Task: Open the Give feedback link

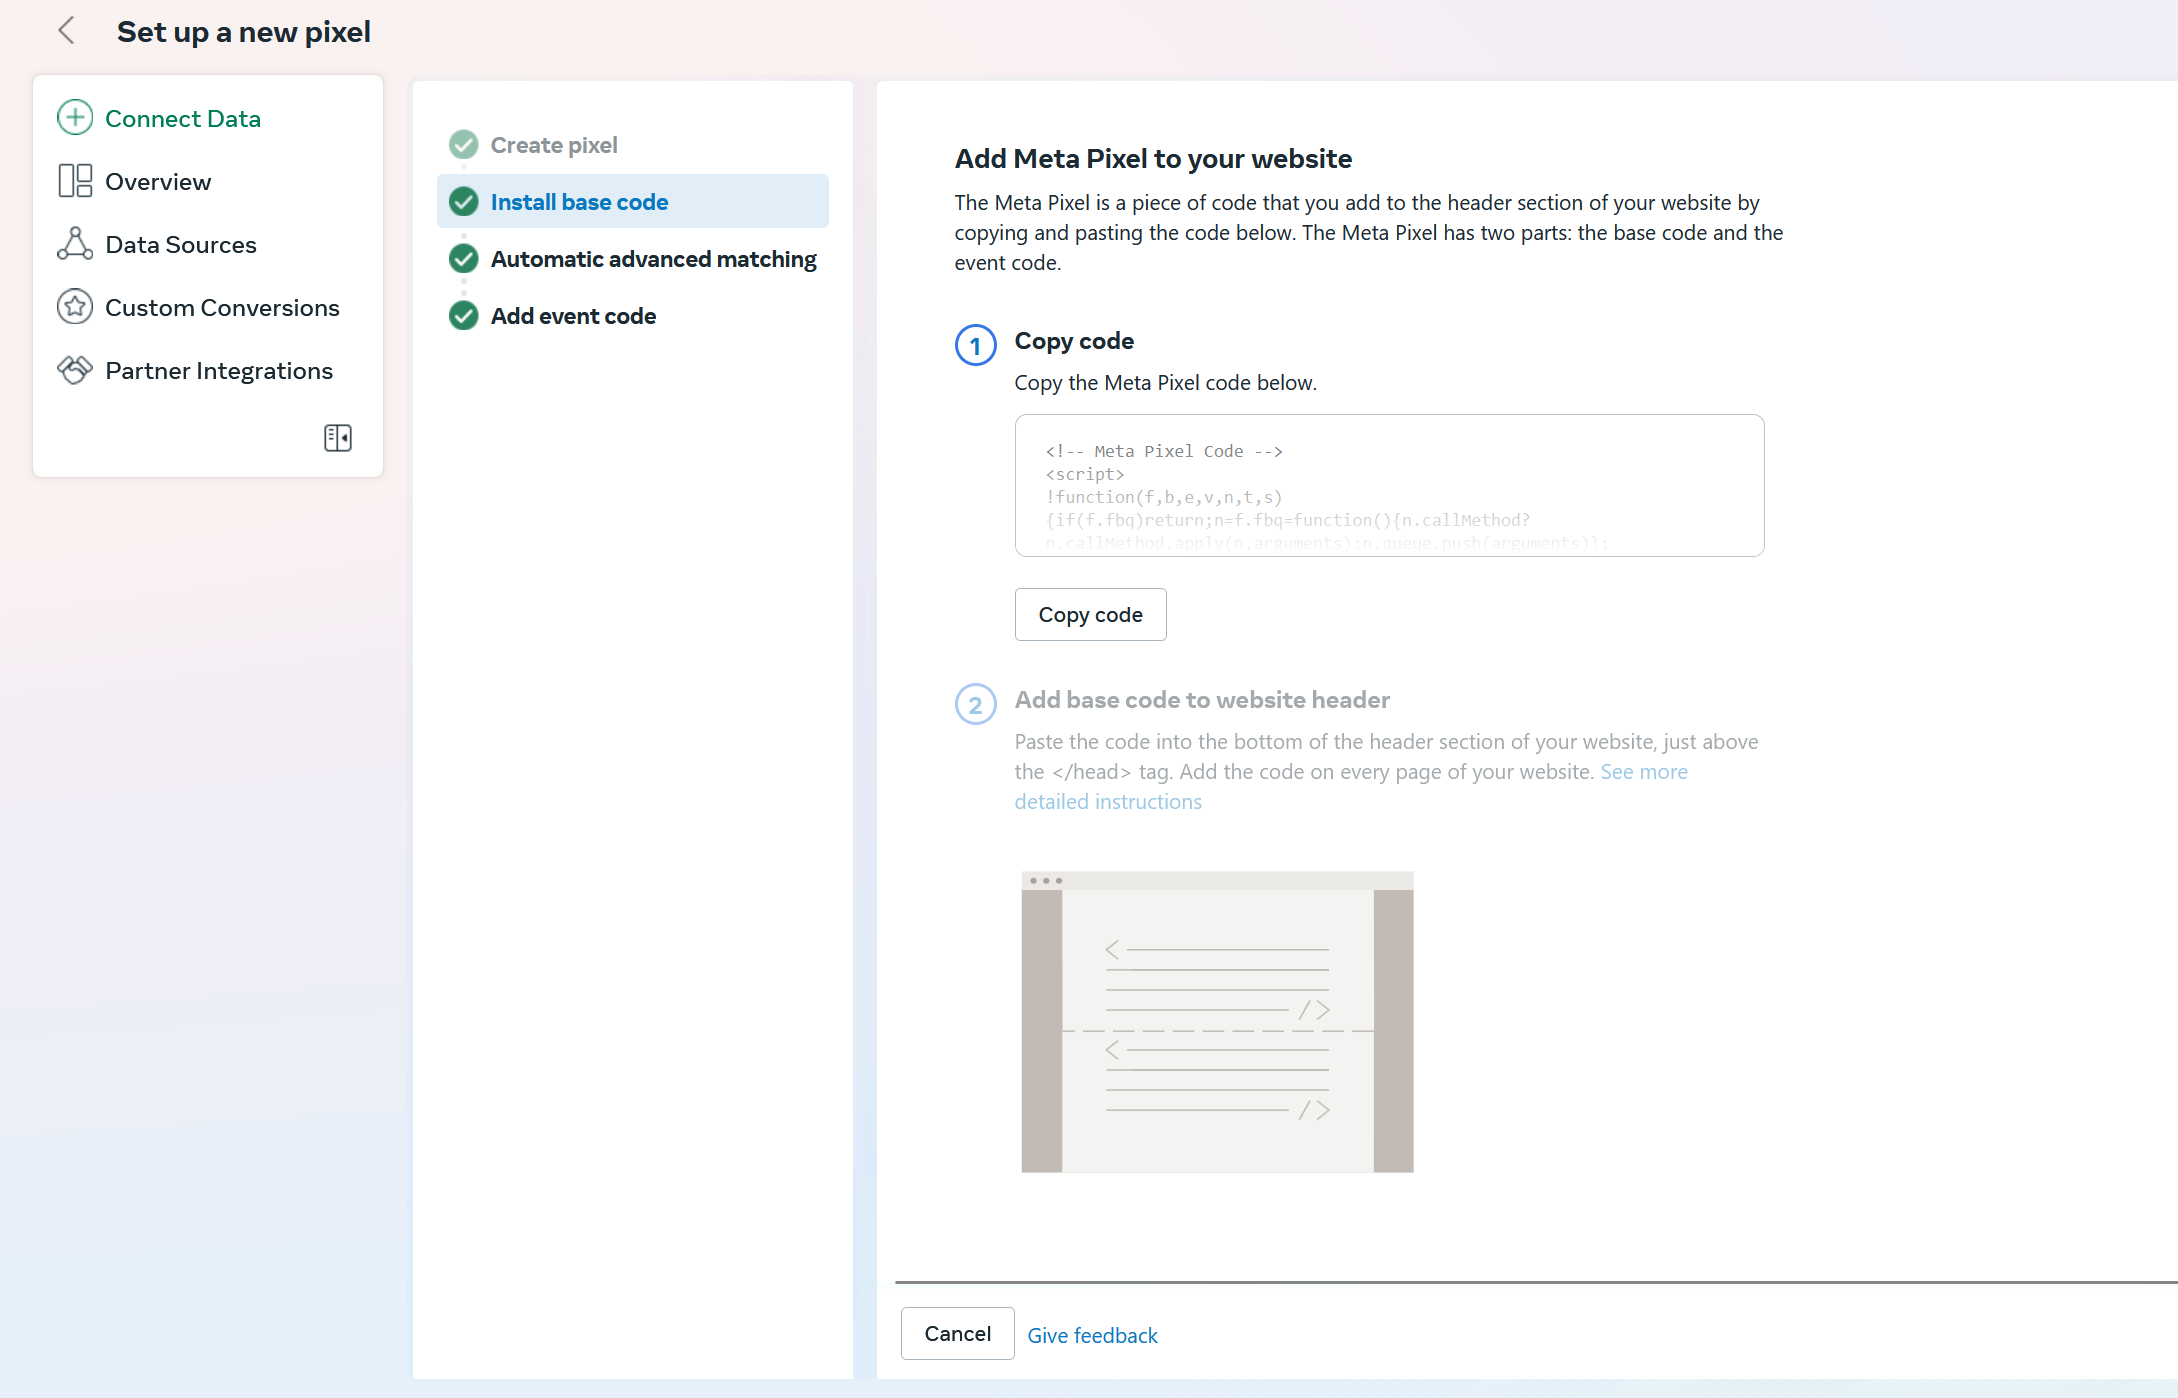Action: 1092,1335
